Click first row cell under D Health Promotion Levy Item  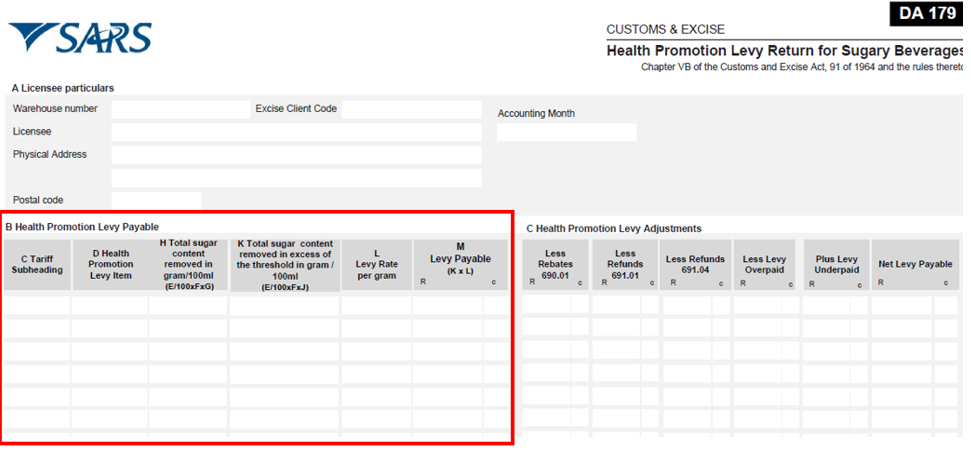click(x=110, y=305)
